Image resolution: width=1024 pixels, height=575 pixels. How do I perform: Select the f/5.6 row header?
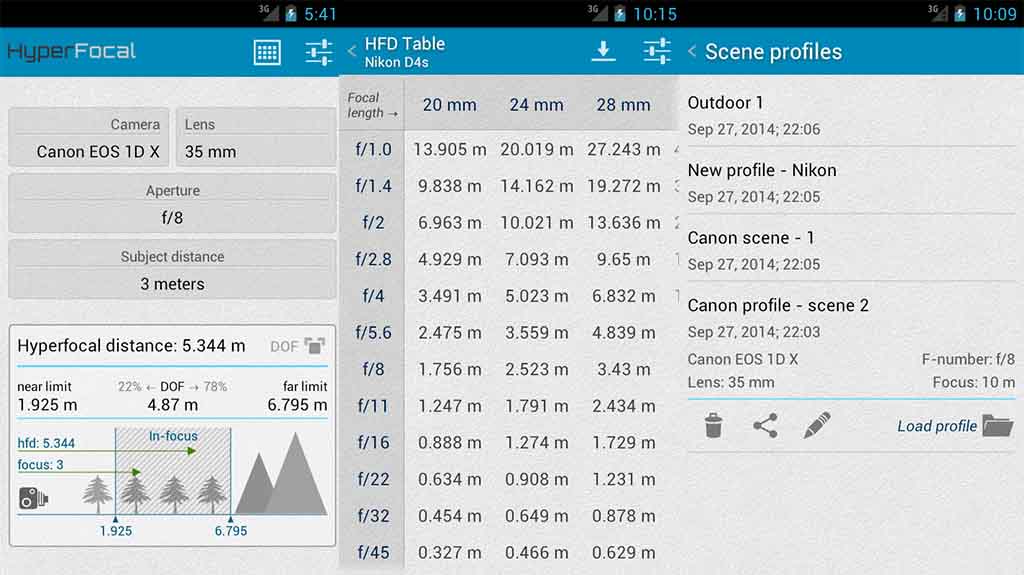373,332
